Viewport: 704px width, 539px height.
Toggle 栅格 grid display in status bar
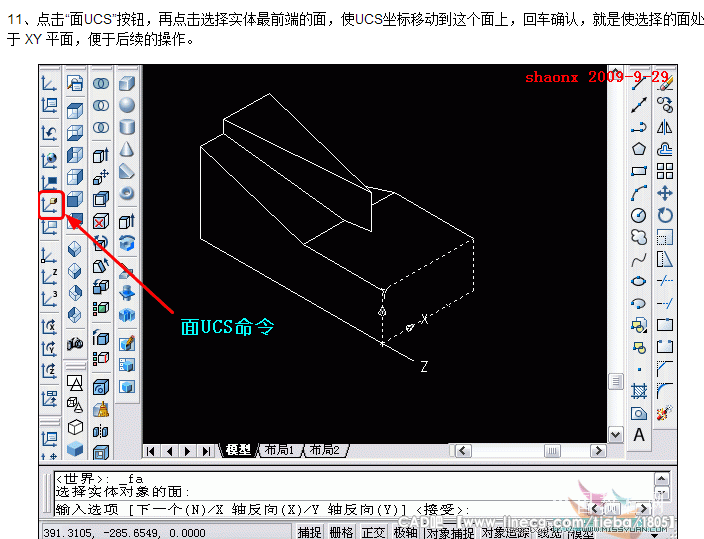tap(341, 533)
